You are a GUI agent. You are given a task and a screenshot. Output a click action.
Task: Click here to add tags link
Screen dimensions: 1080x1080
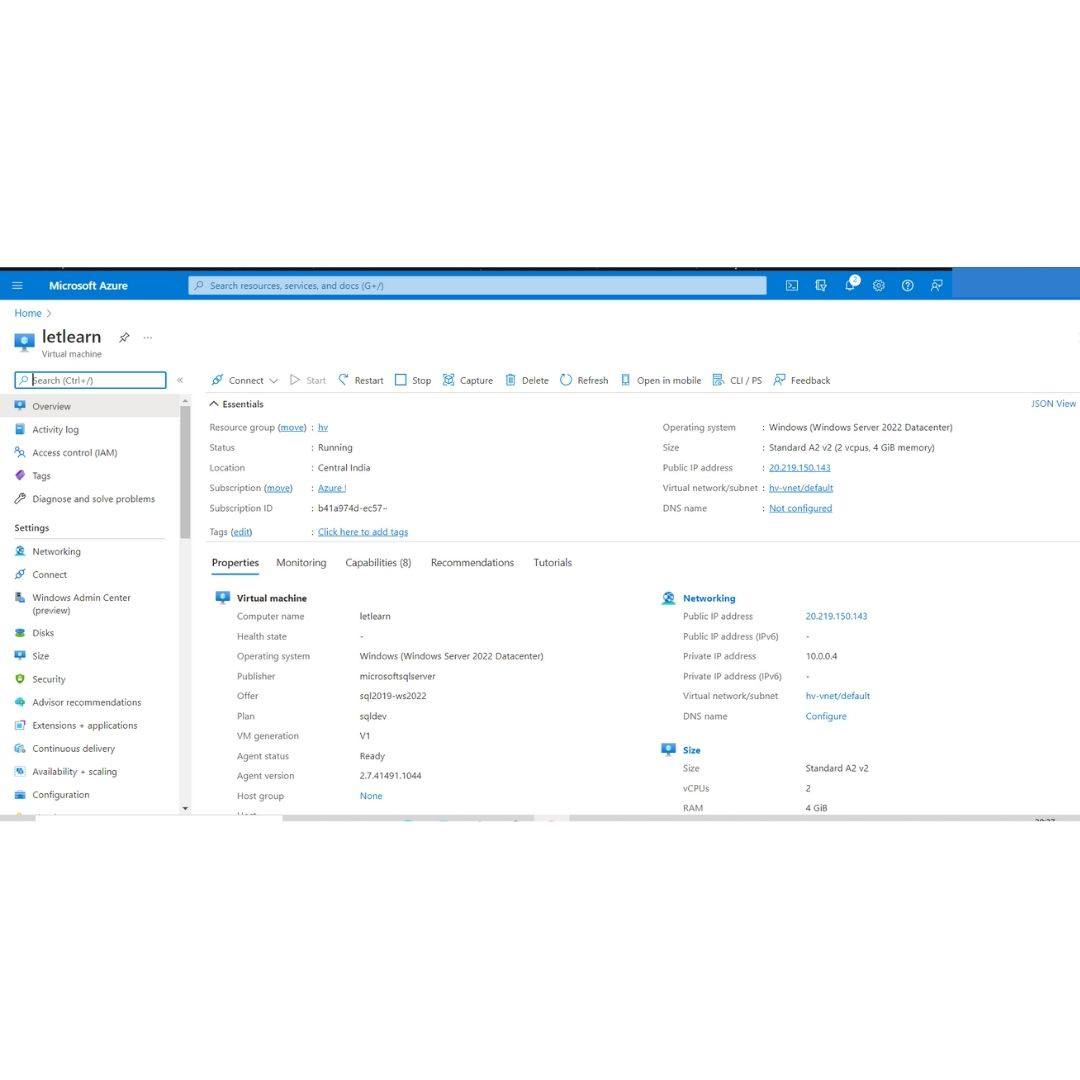363,532
